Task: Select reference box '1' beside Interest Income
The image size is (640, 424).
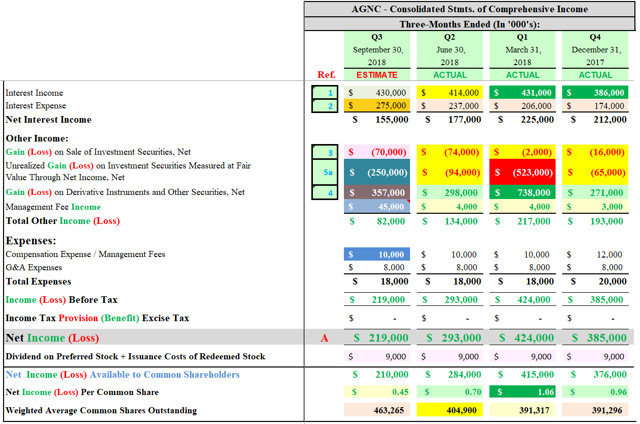Action: (x=325, y=93)
